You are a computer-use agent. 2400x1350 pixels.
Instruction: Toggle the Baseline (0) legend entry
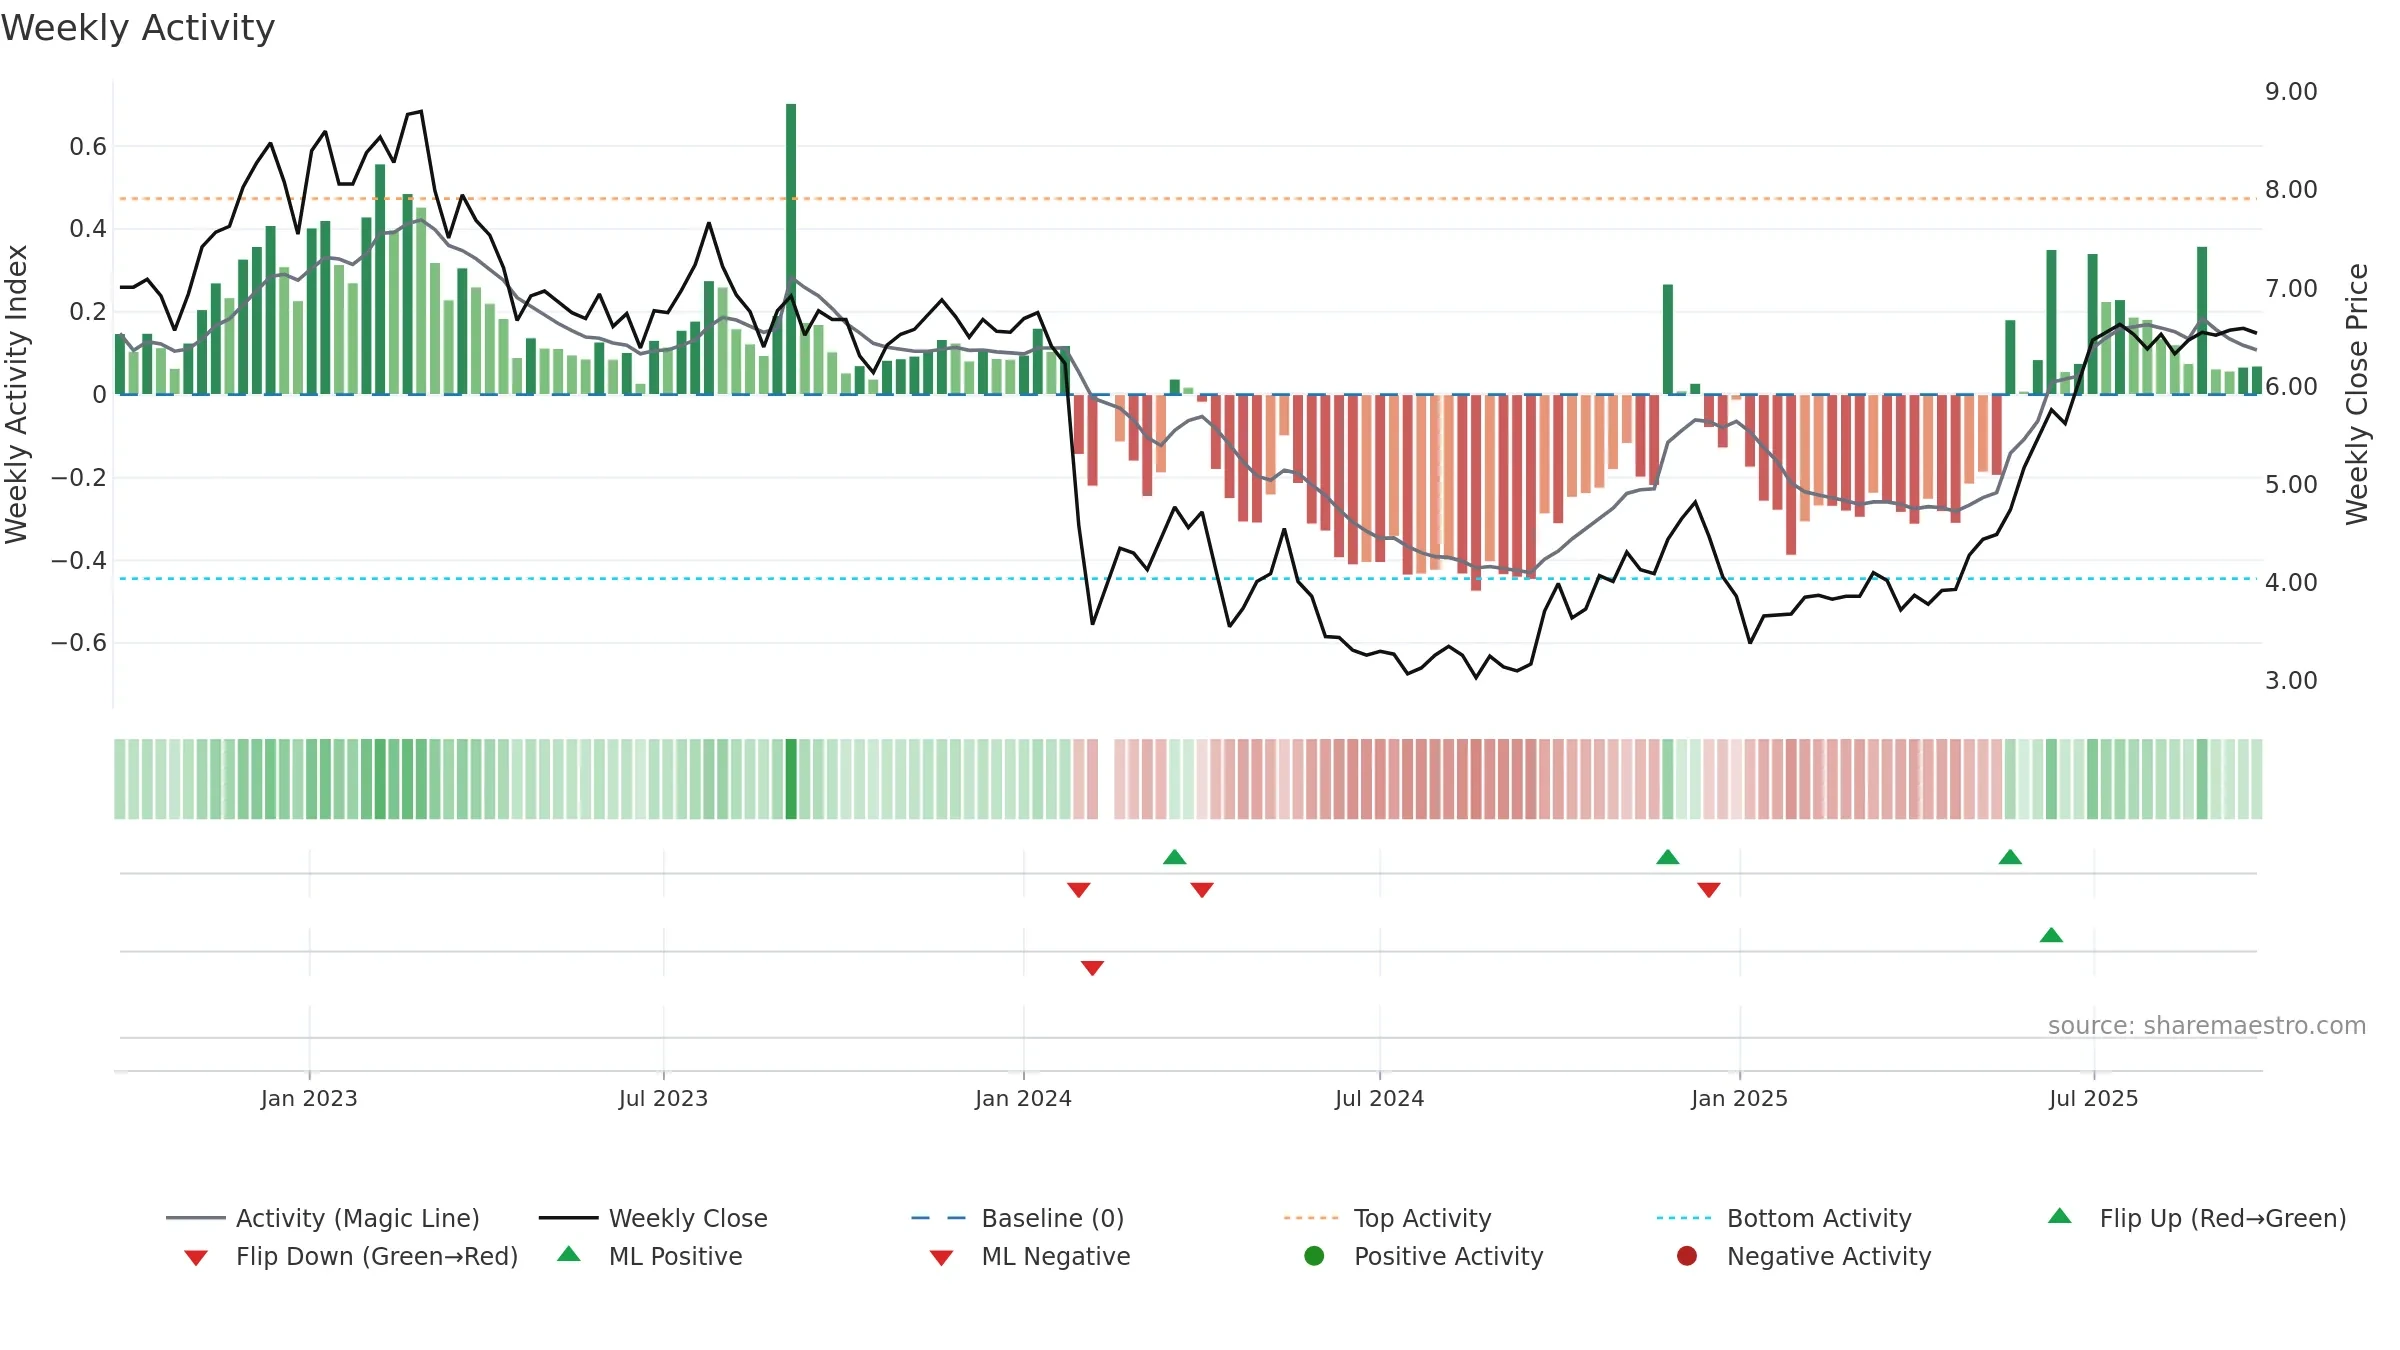click(x=1018, y=1218)
